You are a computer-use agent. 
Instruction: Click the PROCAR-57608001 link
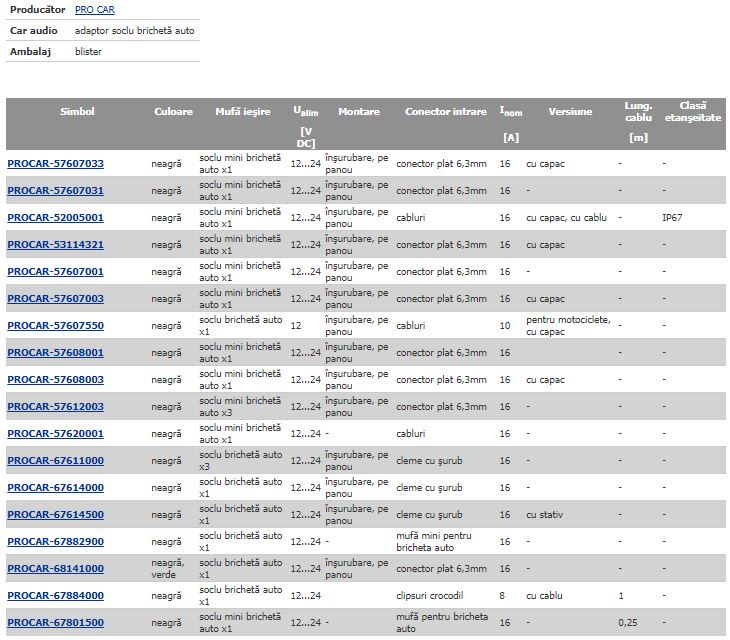click(x=55, y=352)
